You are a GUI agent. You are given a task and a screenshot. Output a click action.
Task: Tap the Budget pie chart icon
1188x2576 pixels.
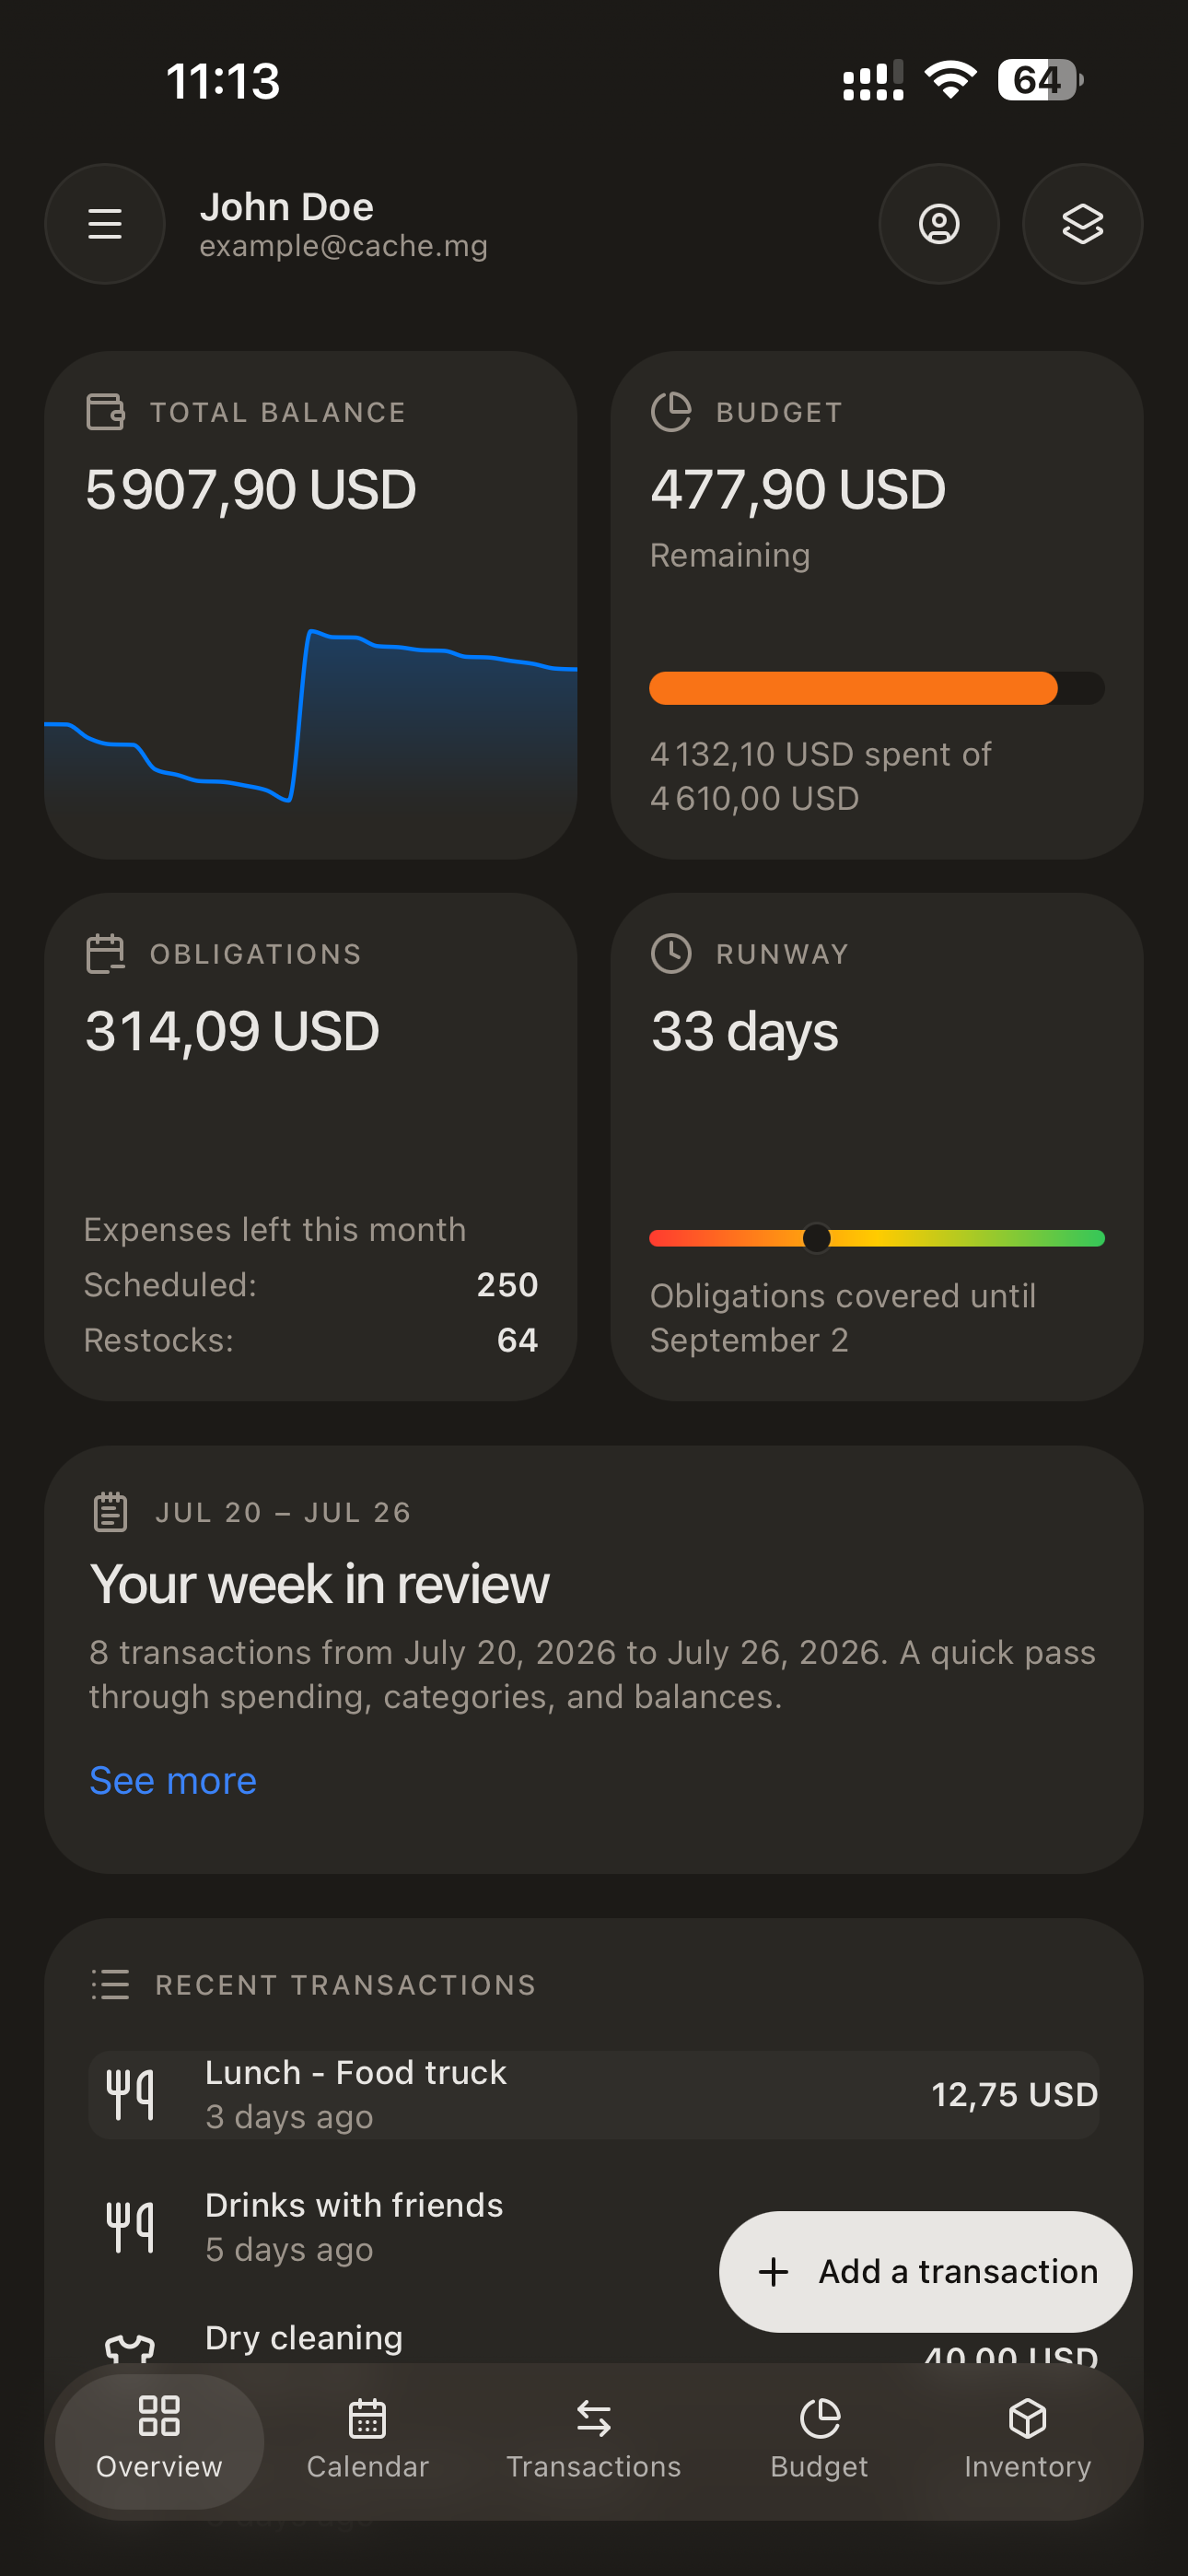(x=671, y=412)
